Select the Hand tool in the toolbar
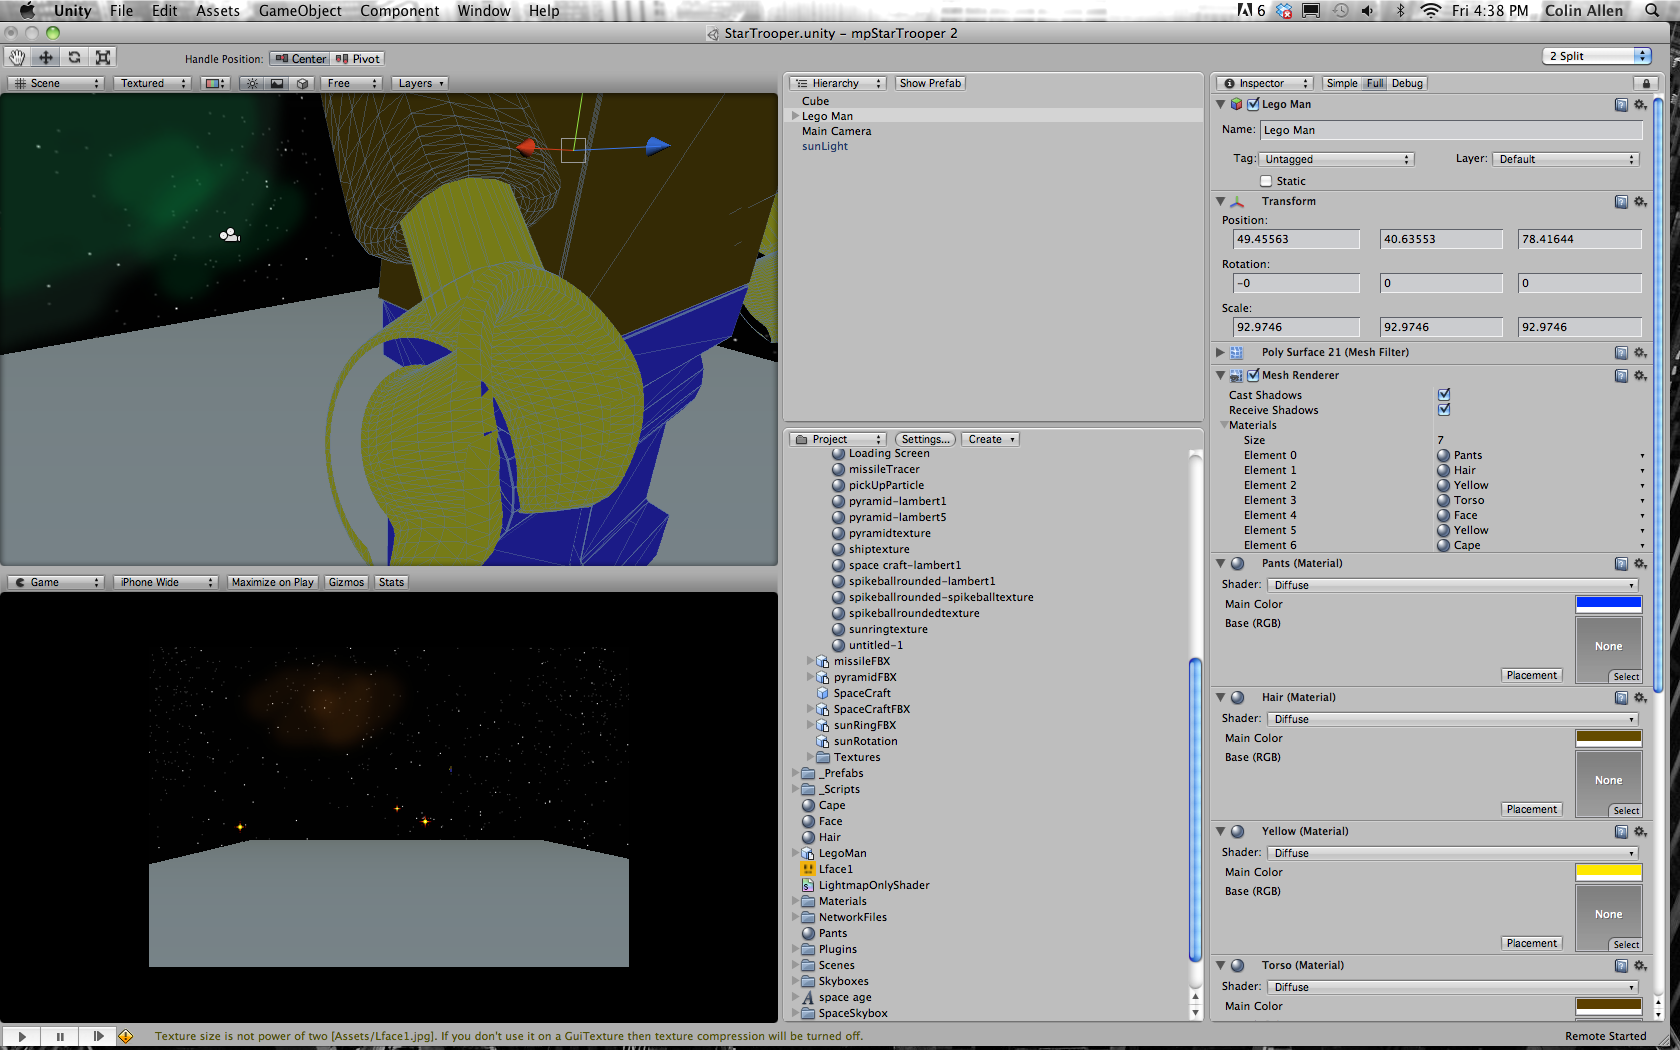This screenshot has width=1680, height=1050. pos(16,57)
